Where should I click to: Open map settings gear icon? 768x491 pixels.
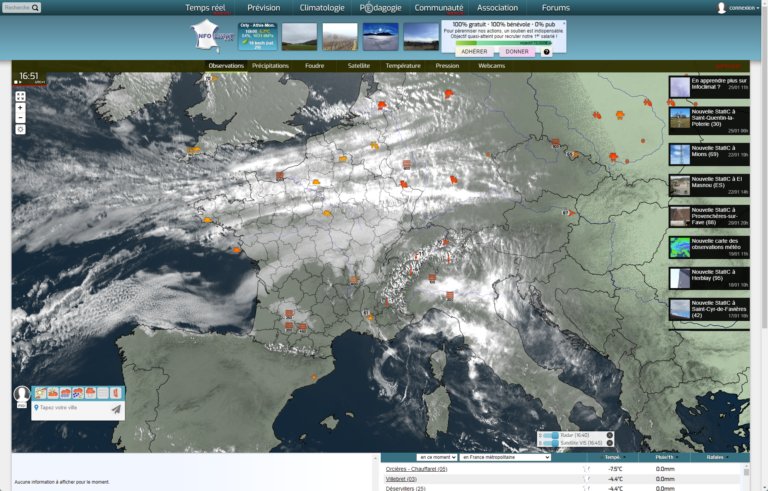[20, 129]
